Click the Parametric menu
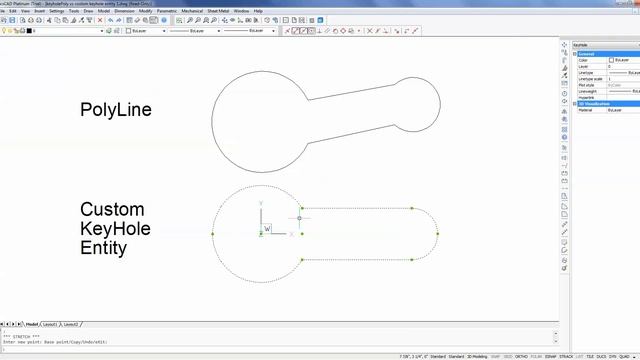 tap(167, 11)
